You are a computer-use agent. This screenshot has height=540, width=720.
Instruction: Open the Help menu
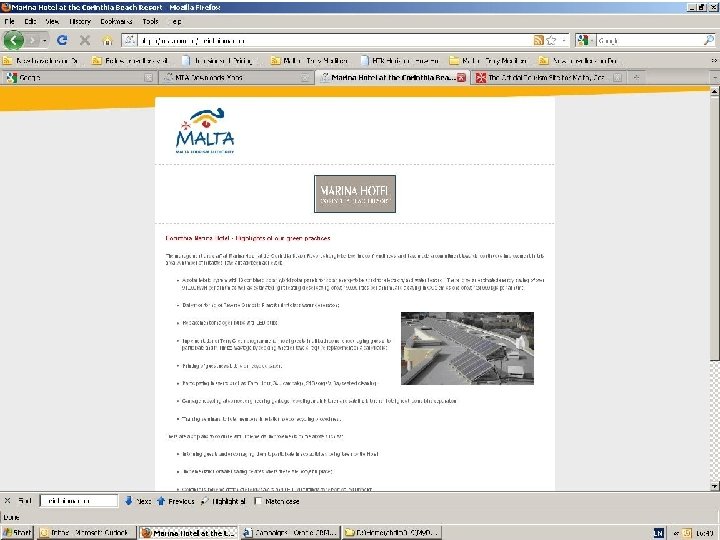(176, 21)
